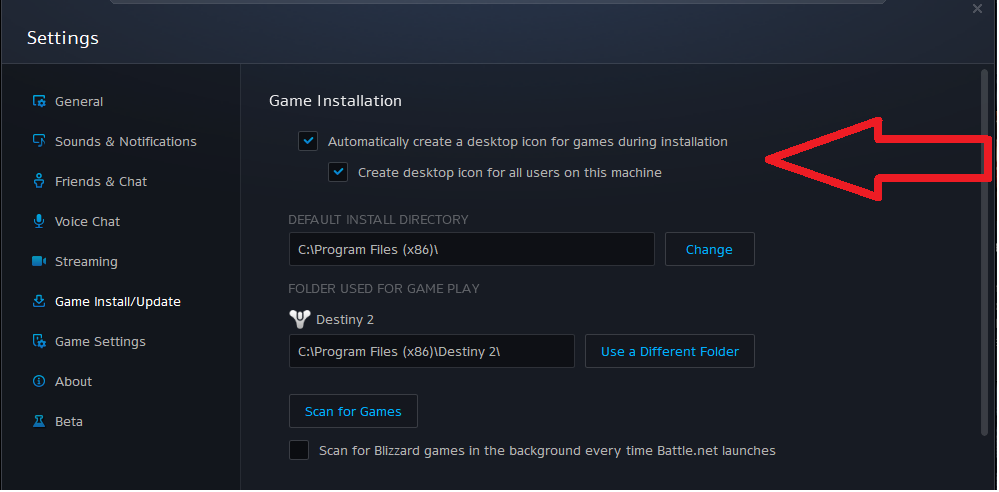Click the Sounds & Notifications icon
The height and width of the screenshot is (492, 999).
pos(40,141)
